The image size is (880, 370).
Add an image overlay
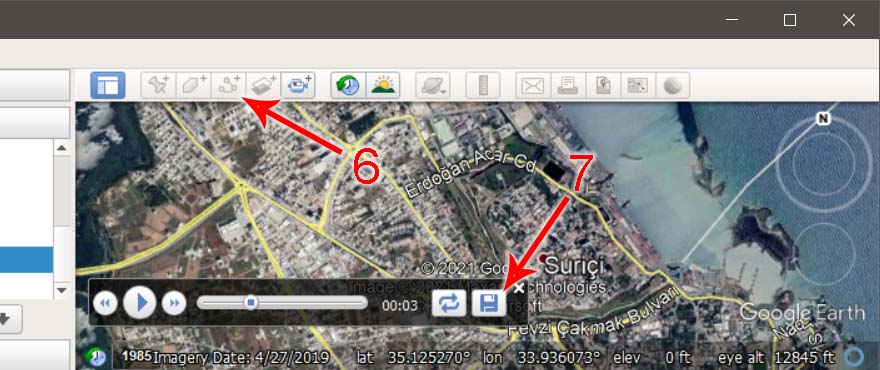tap(263, 85)
